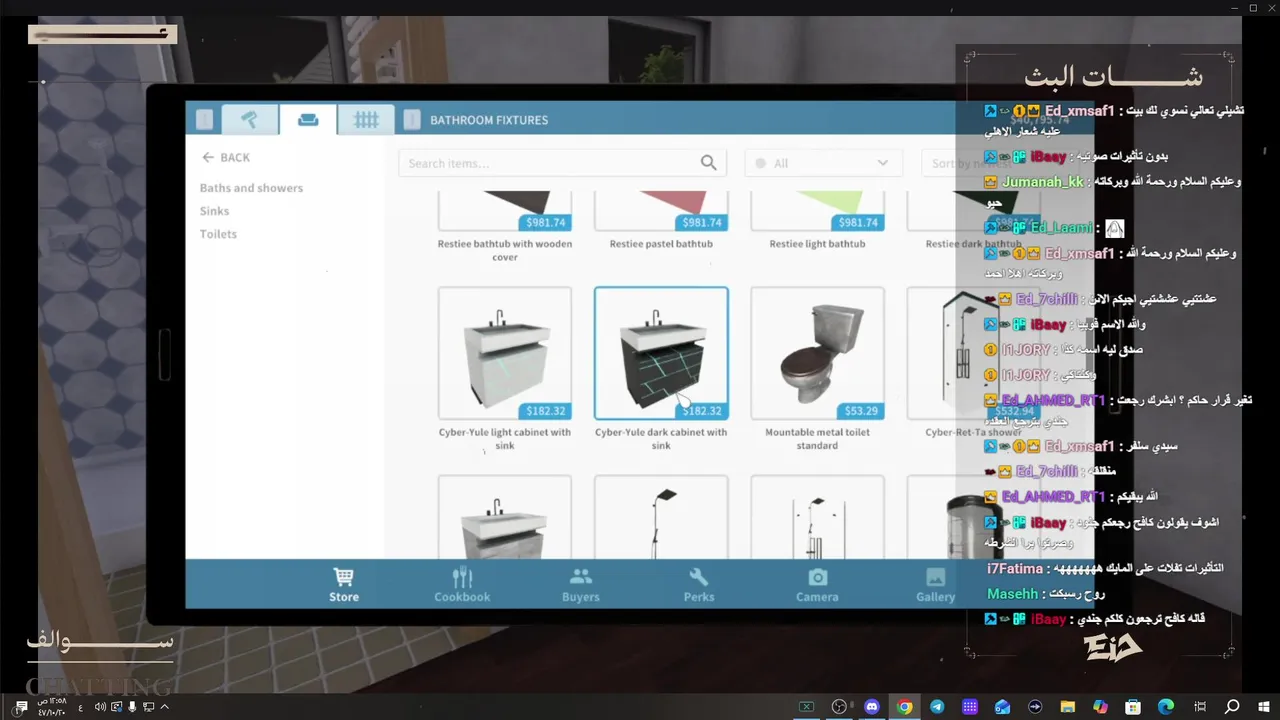The height and width of the screenshot is (720, 1280).
Task: Open Outlook mail from the taskbar
Action: pyautogui.click(x=1002, y=707)
